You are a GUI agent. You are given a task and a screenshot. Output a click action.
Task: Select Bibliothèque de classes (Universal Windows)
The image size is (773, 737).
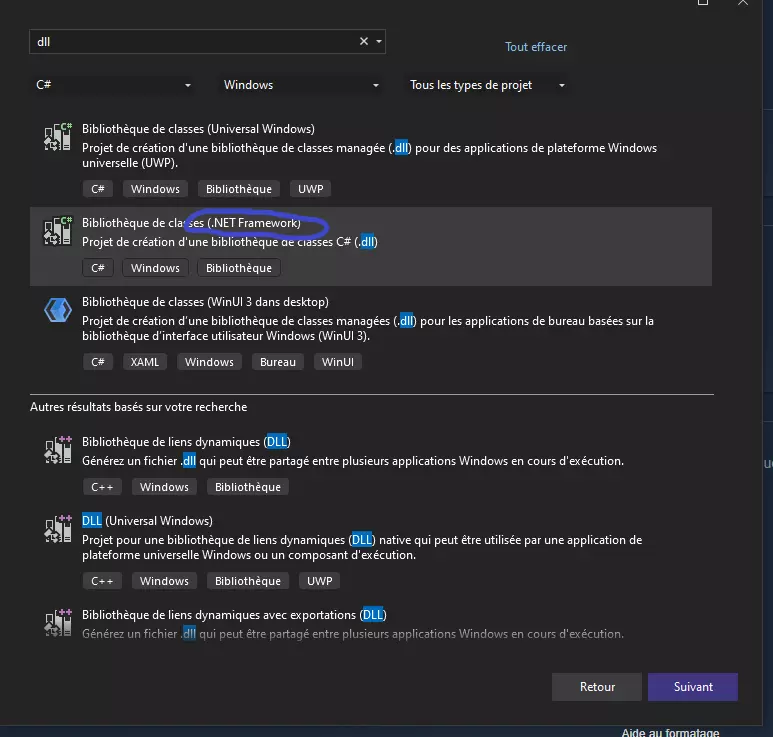198,129
